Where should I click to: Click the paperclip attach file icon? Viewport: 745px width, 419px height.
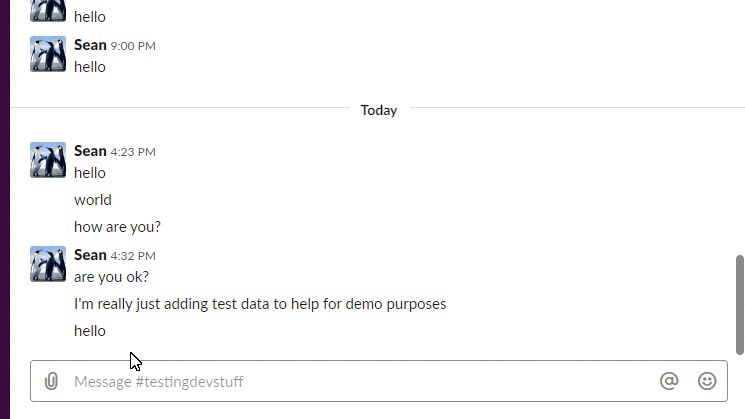tap(52, 381)
